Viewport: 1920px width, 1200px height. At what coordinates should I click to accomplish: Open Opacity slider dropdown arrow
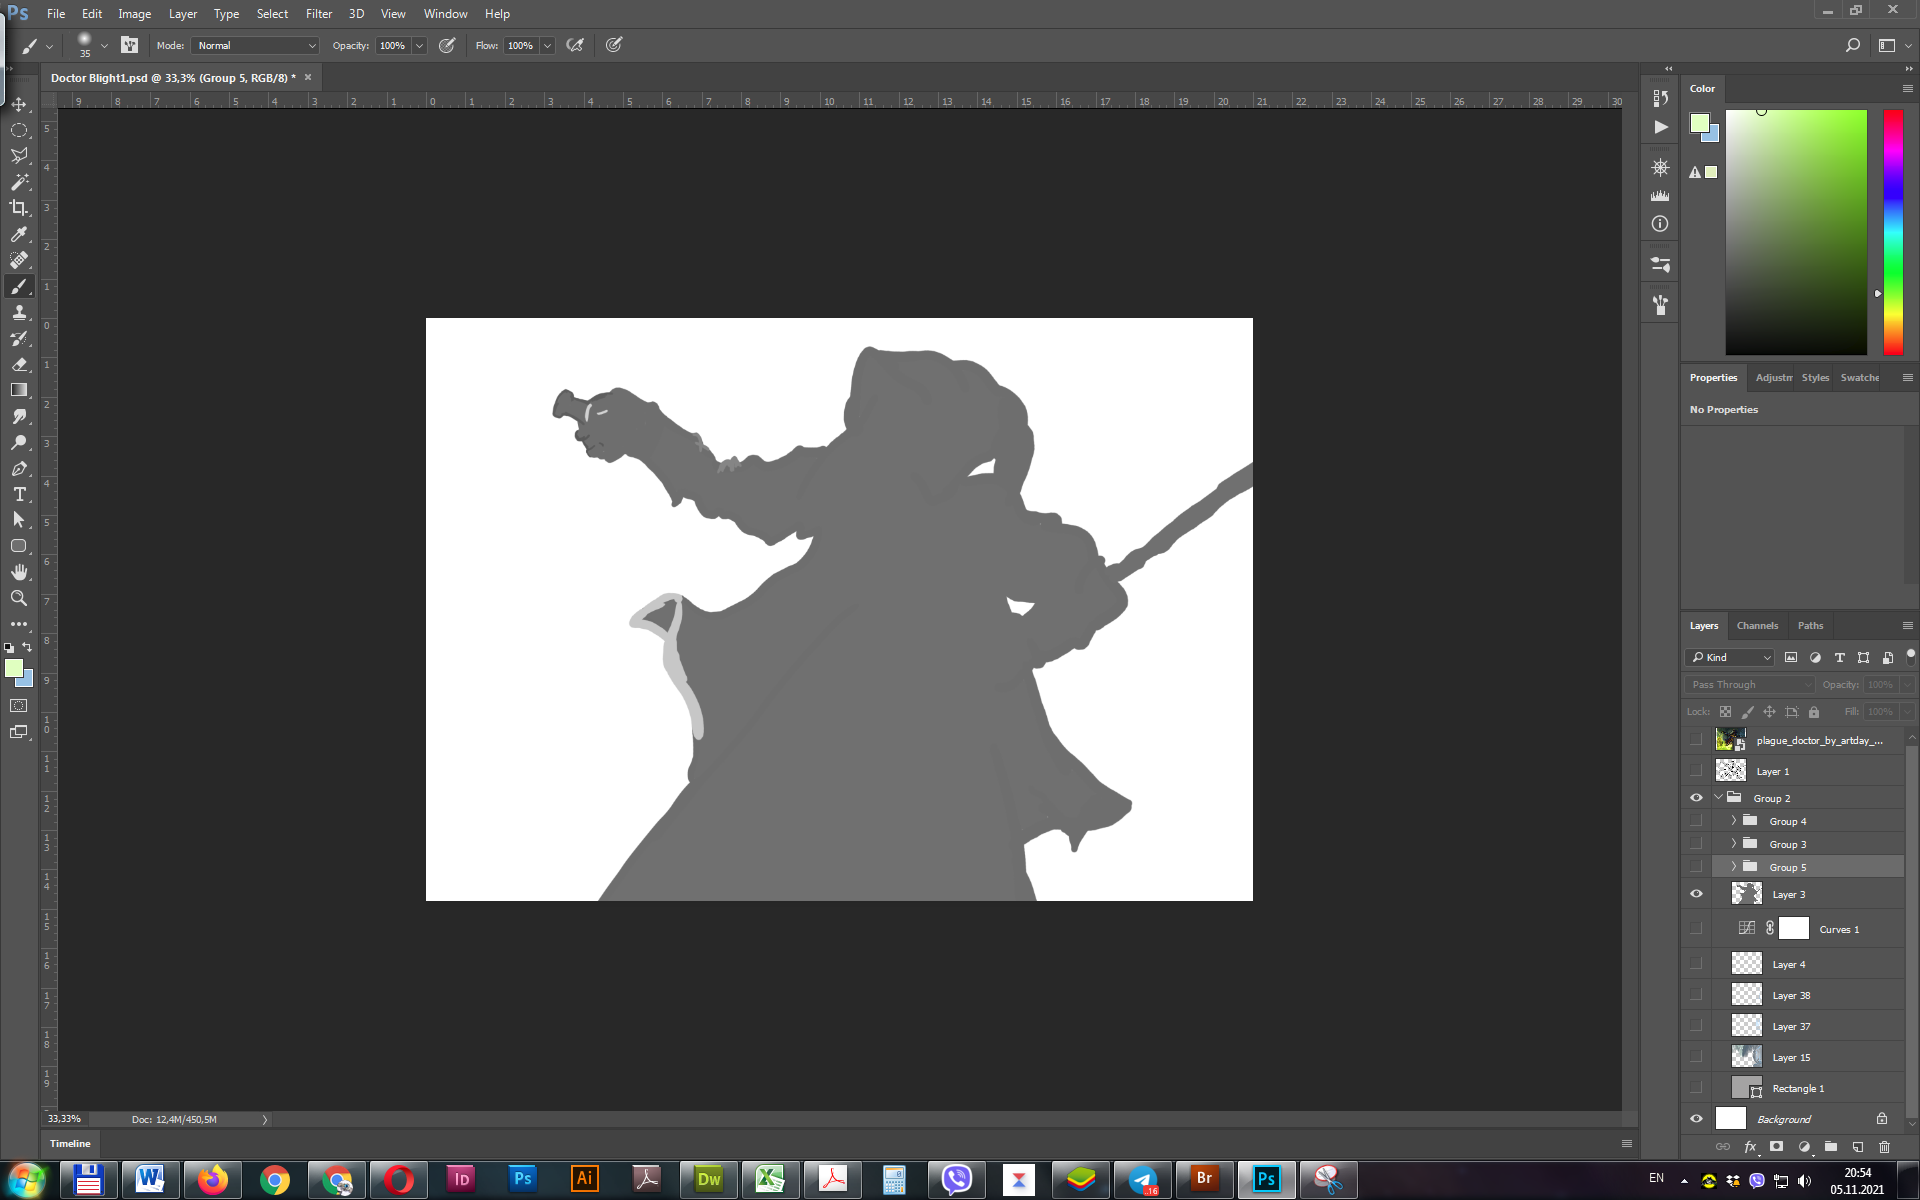pos(419,45)
